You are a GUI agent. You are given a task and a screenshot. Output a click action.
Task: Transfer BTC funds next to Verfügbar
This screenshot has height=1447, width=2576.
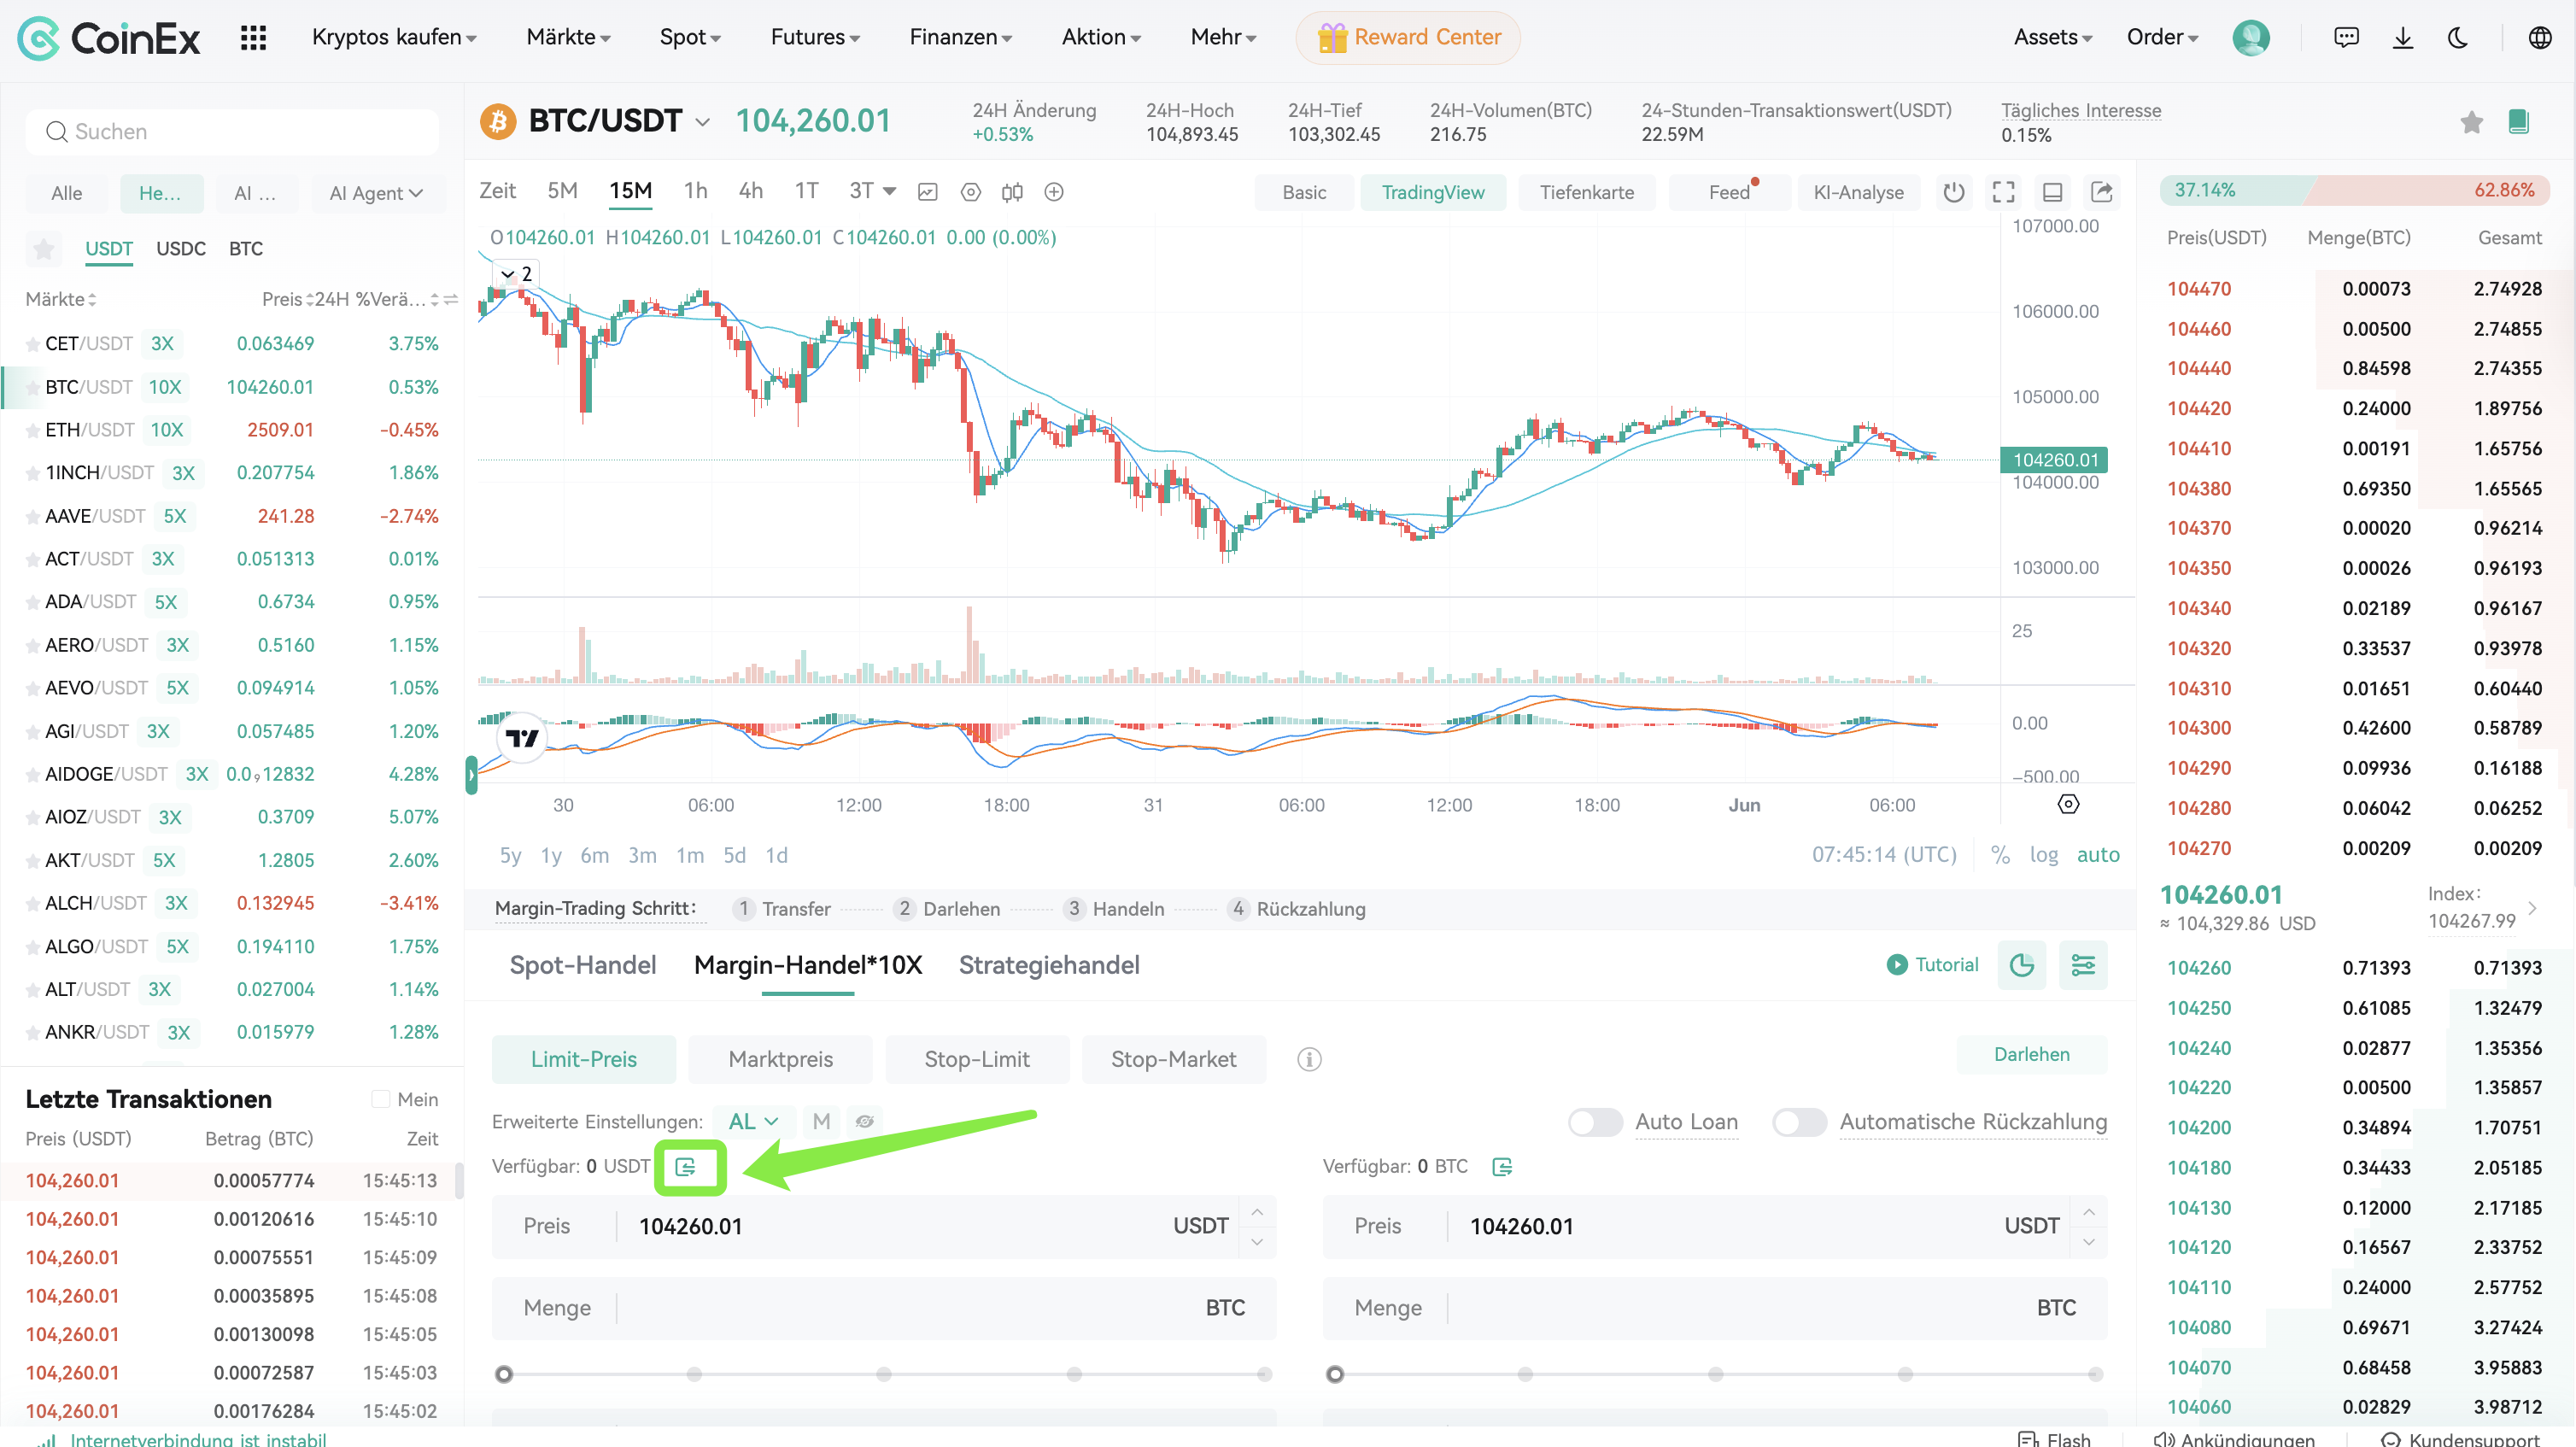1502,1167
